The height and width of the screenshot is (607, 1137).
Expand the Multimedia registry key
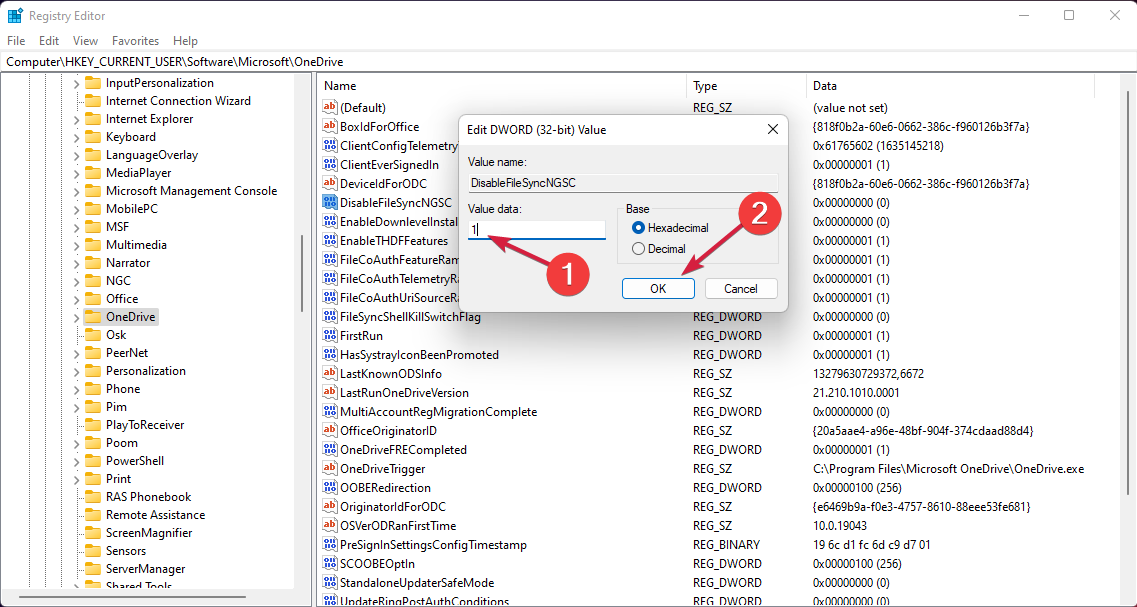pyautogui.click(x=76, y=245)
